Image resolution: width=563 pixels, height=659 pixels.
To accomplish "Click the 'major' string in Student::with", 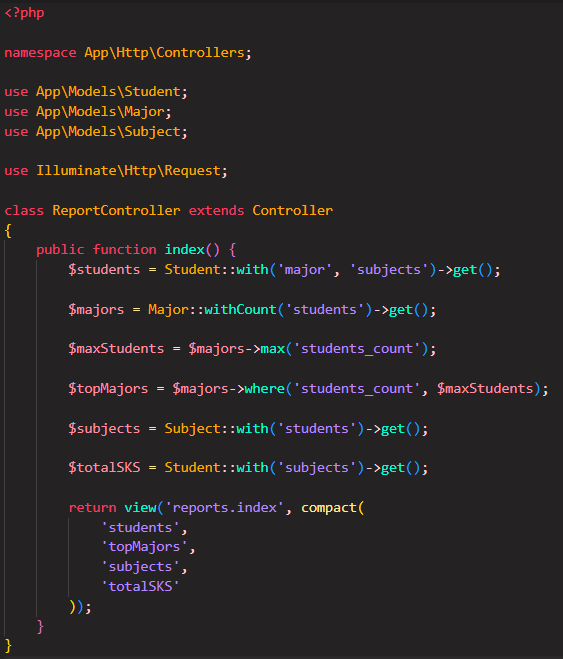I will pyautogui.click(x=305, y=269).
